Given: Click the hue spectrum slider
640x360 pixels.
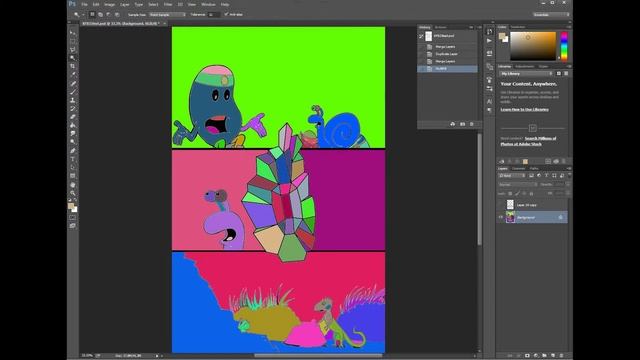Looking at the screenshot, I should [x=564, y=46].
